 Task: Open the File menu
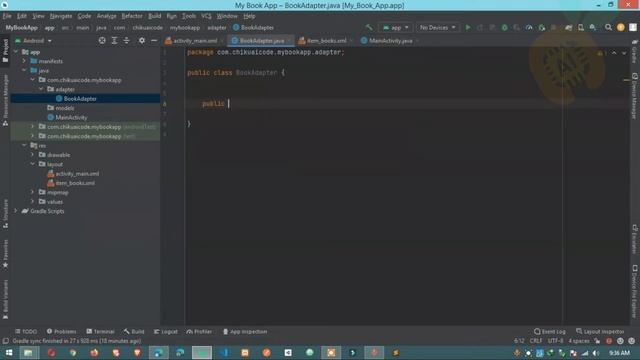7,16
